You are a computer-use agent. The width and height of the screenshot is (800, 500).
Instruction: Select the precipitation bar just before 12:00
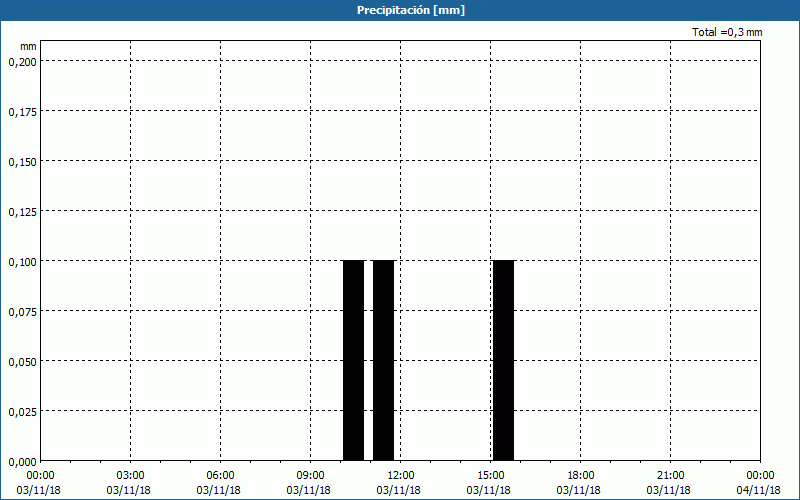384,360
